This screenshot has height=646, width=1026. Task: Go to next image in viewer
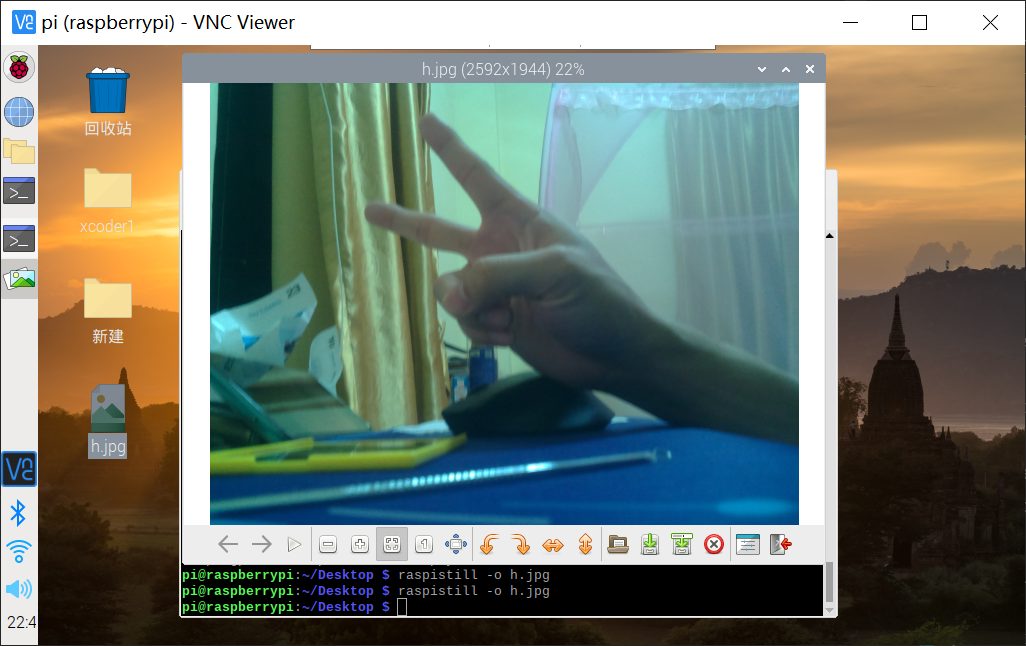262,544
